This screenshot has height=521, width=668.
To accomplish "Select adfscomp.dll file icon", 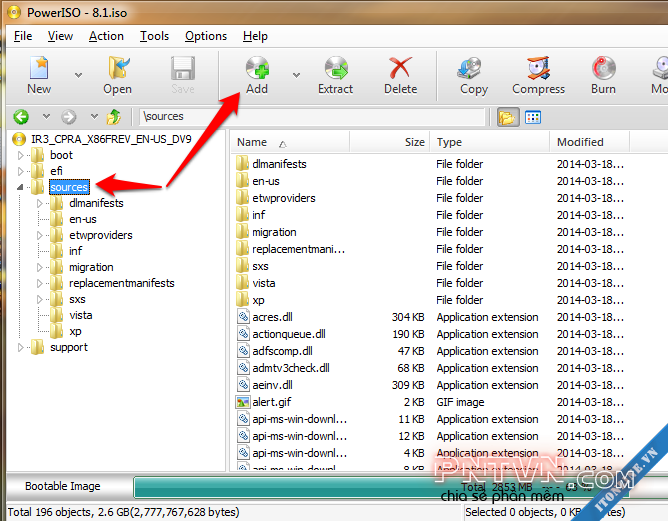I will (243, 351).
